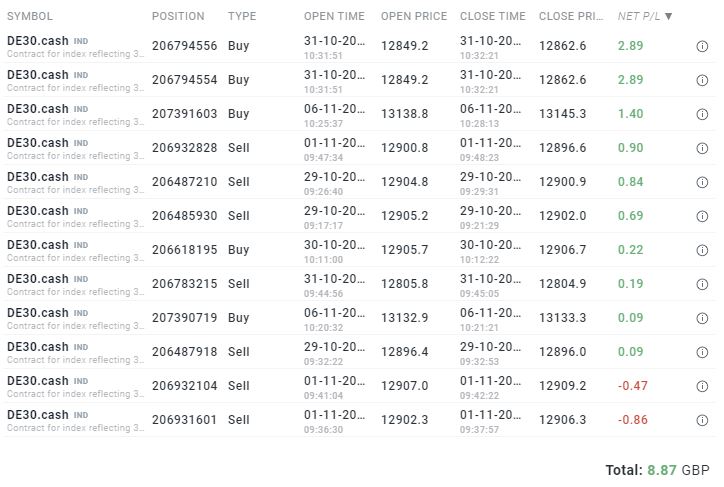This screenshot has width=724, height=487.
Task: Click the TYPE column header
Action: click(242, 16)
